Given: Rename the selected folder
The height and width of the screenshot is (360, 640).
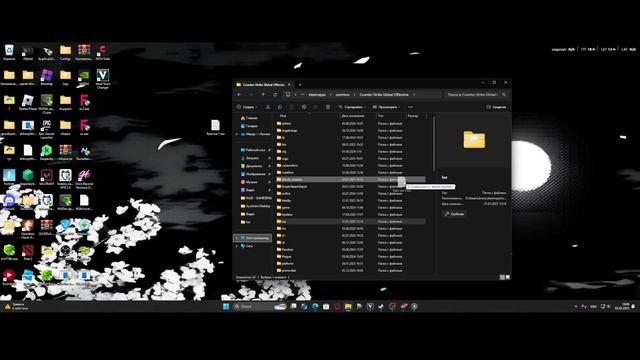Looking at the screenshot, I should coord(304,107).
